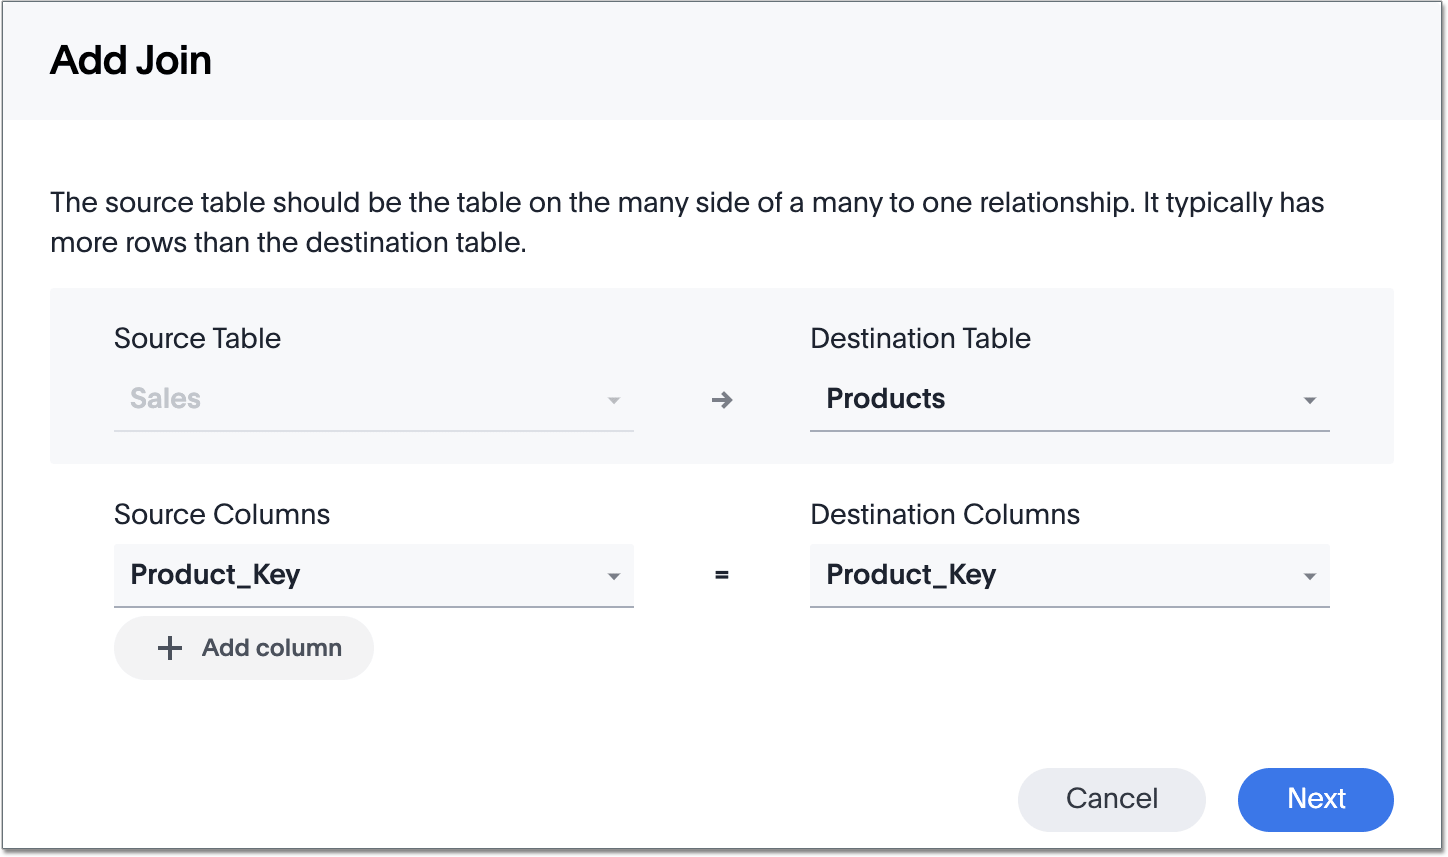Click the Destination Columns label
Image resolution: width=1448 pixels, height=857 pixels.
pos(945,514)
